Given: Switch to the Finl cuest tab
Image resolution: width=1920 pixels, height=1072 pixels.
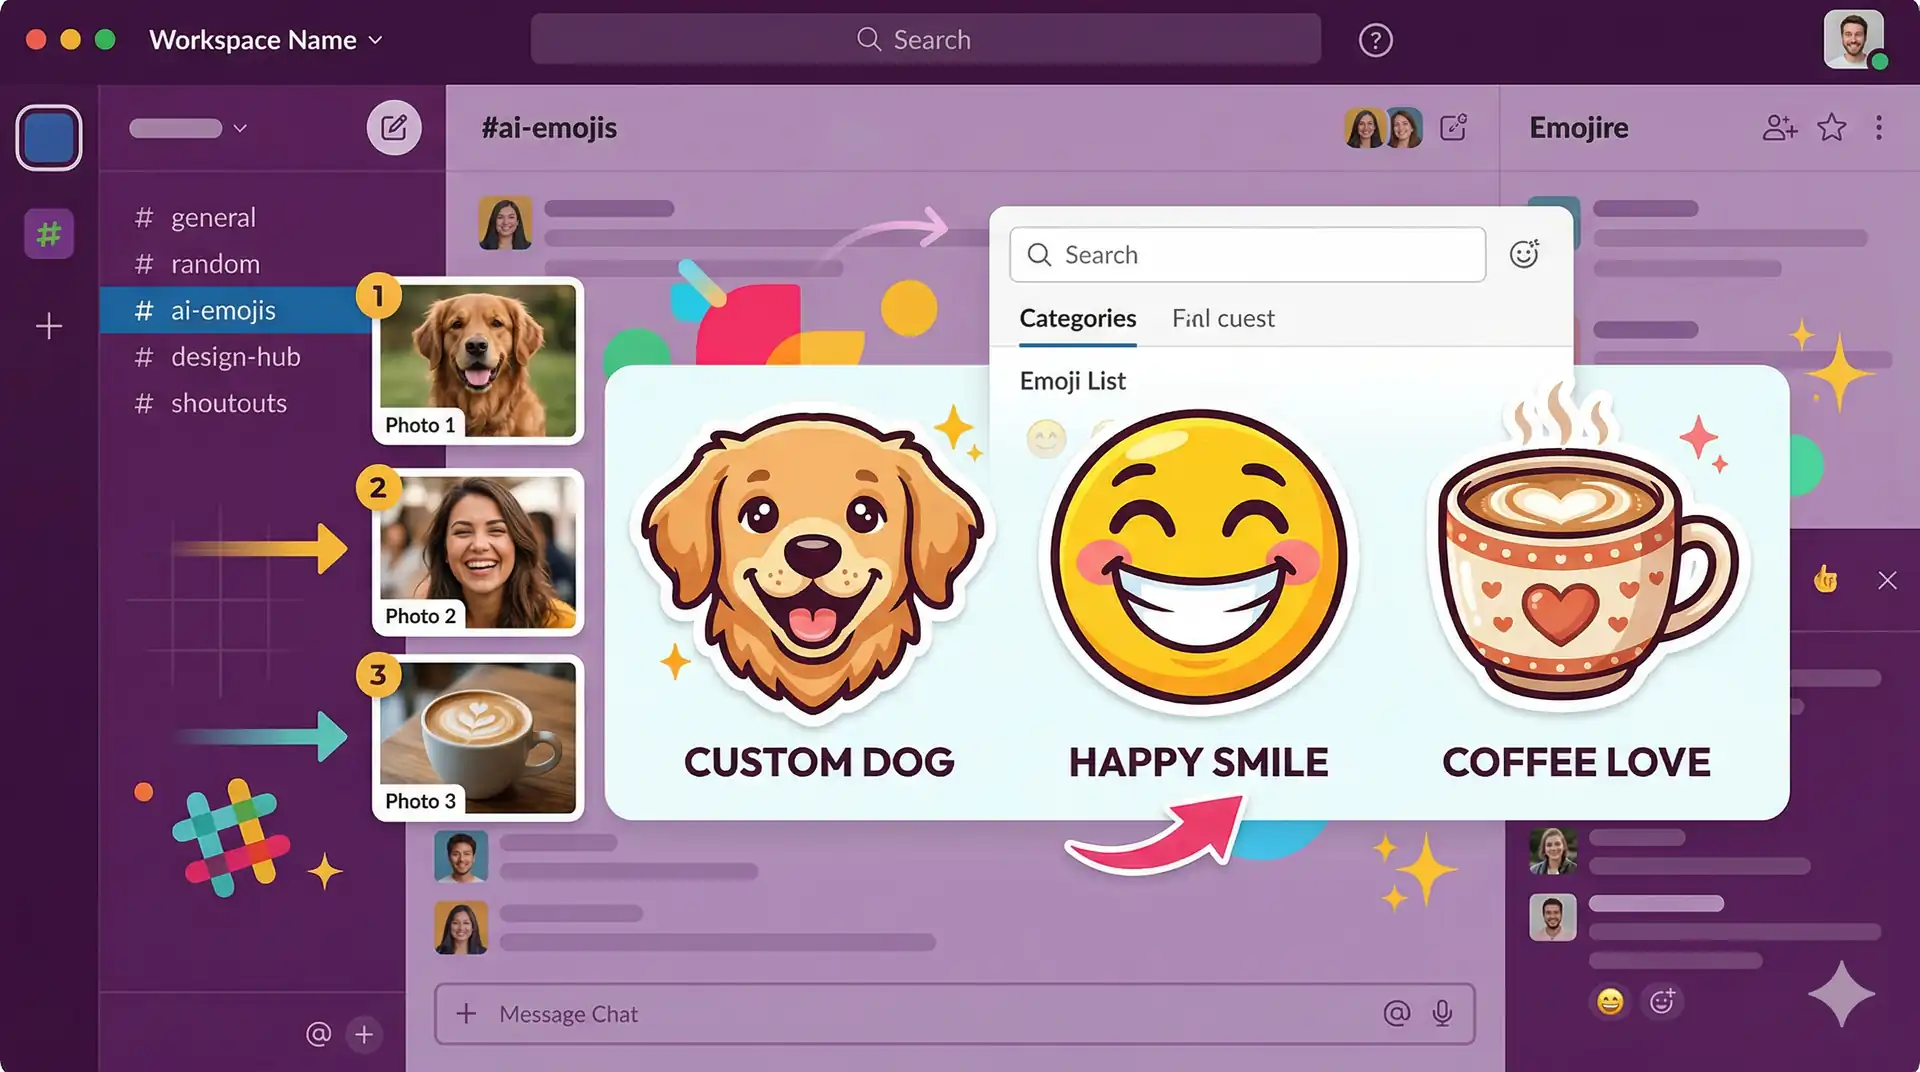Looking at the screenshot, I should coord(1222,318).
